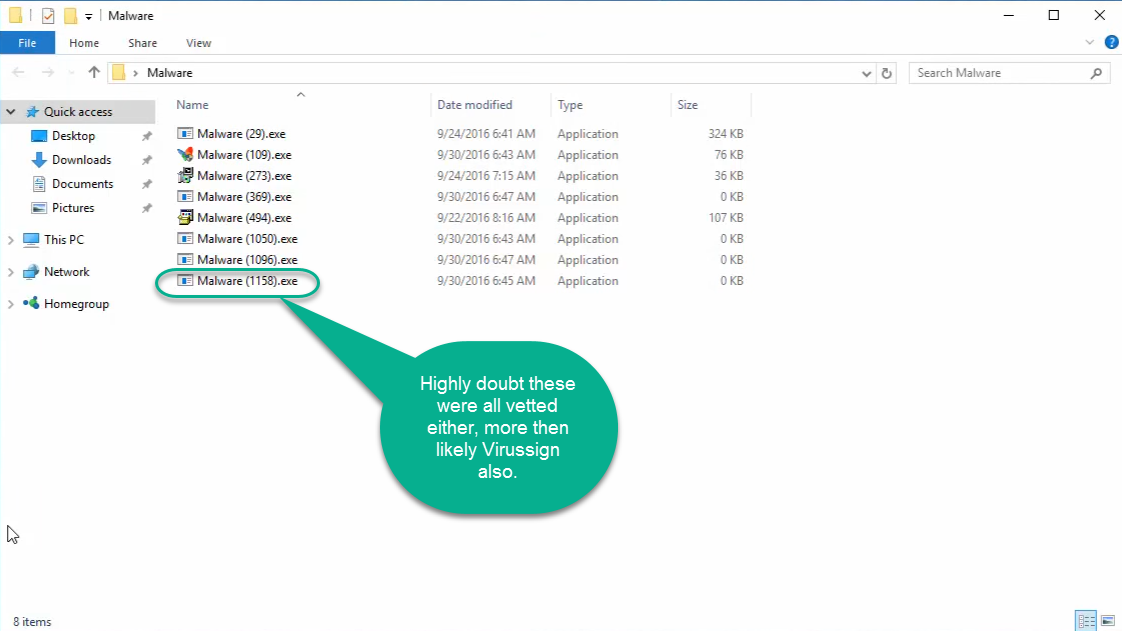Screen dimensions: 1122x631
Task: Click the pin icon beside Downloads
Action: [147, 160]
